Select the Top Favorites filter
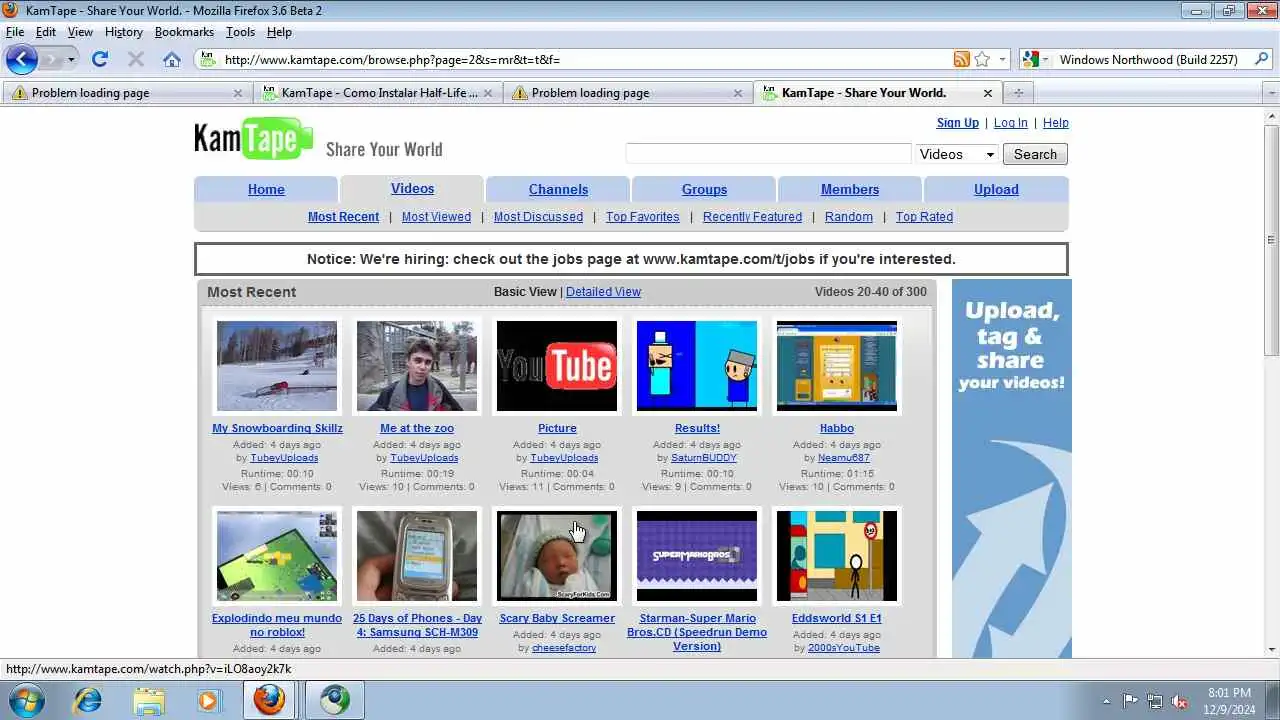 (642, 217)
